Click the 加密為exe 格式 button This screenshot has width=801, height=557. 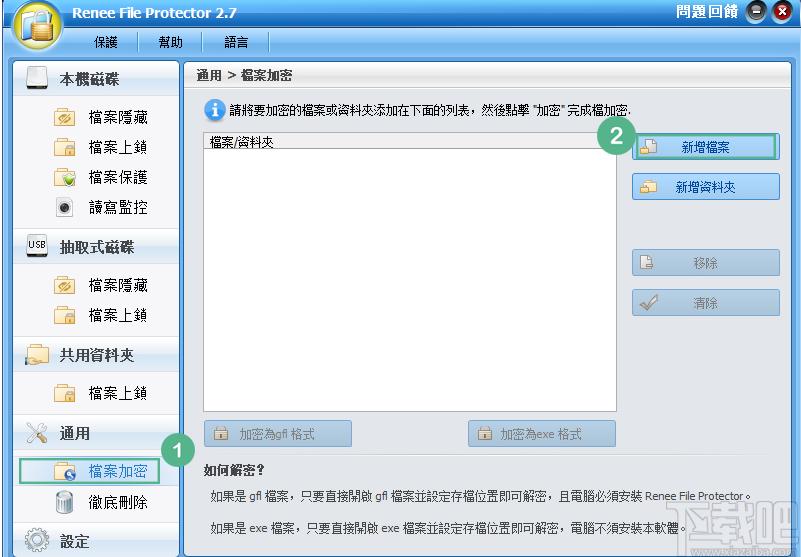(542, 434)
